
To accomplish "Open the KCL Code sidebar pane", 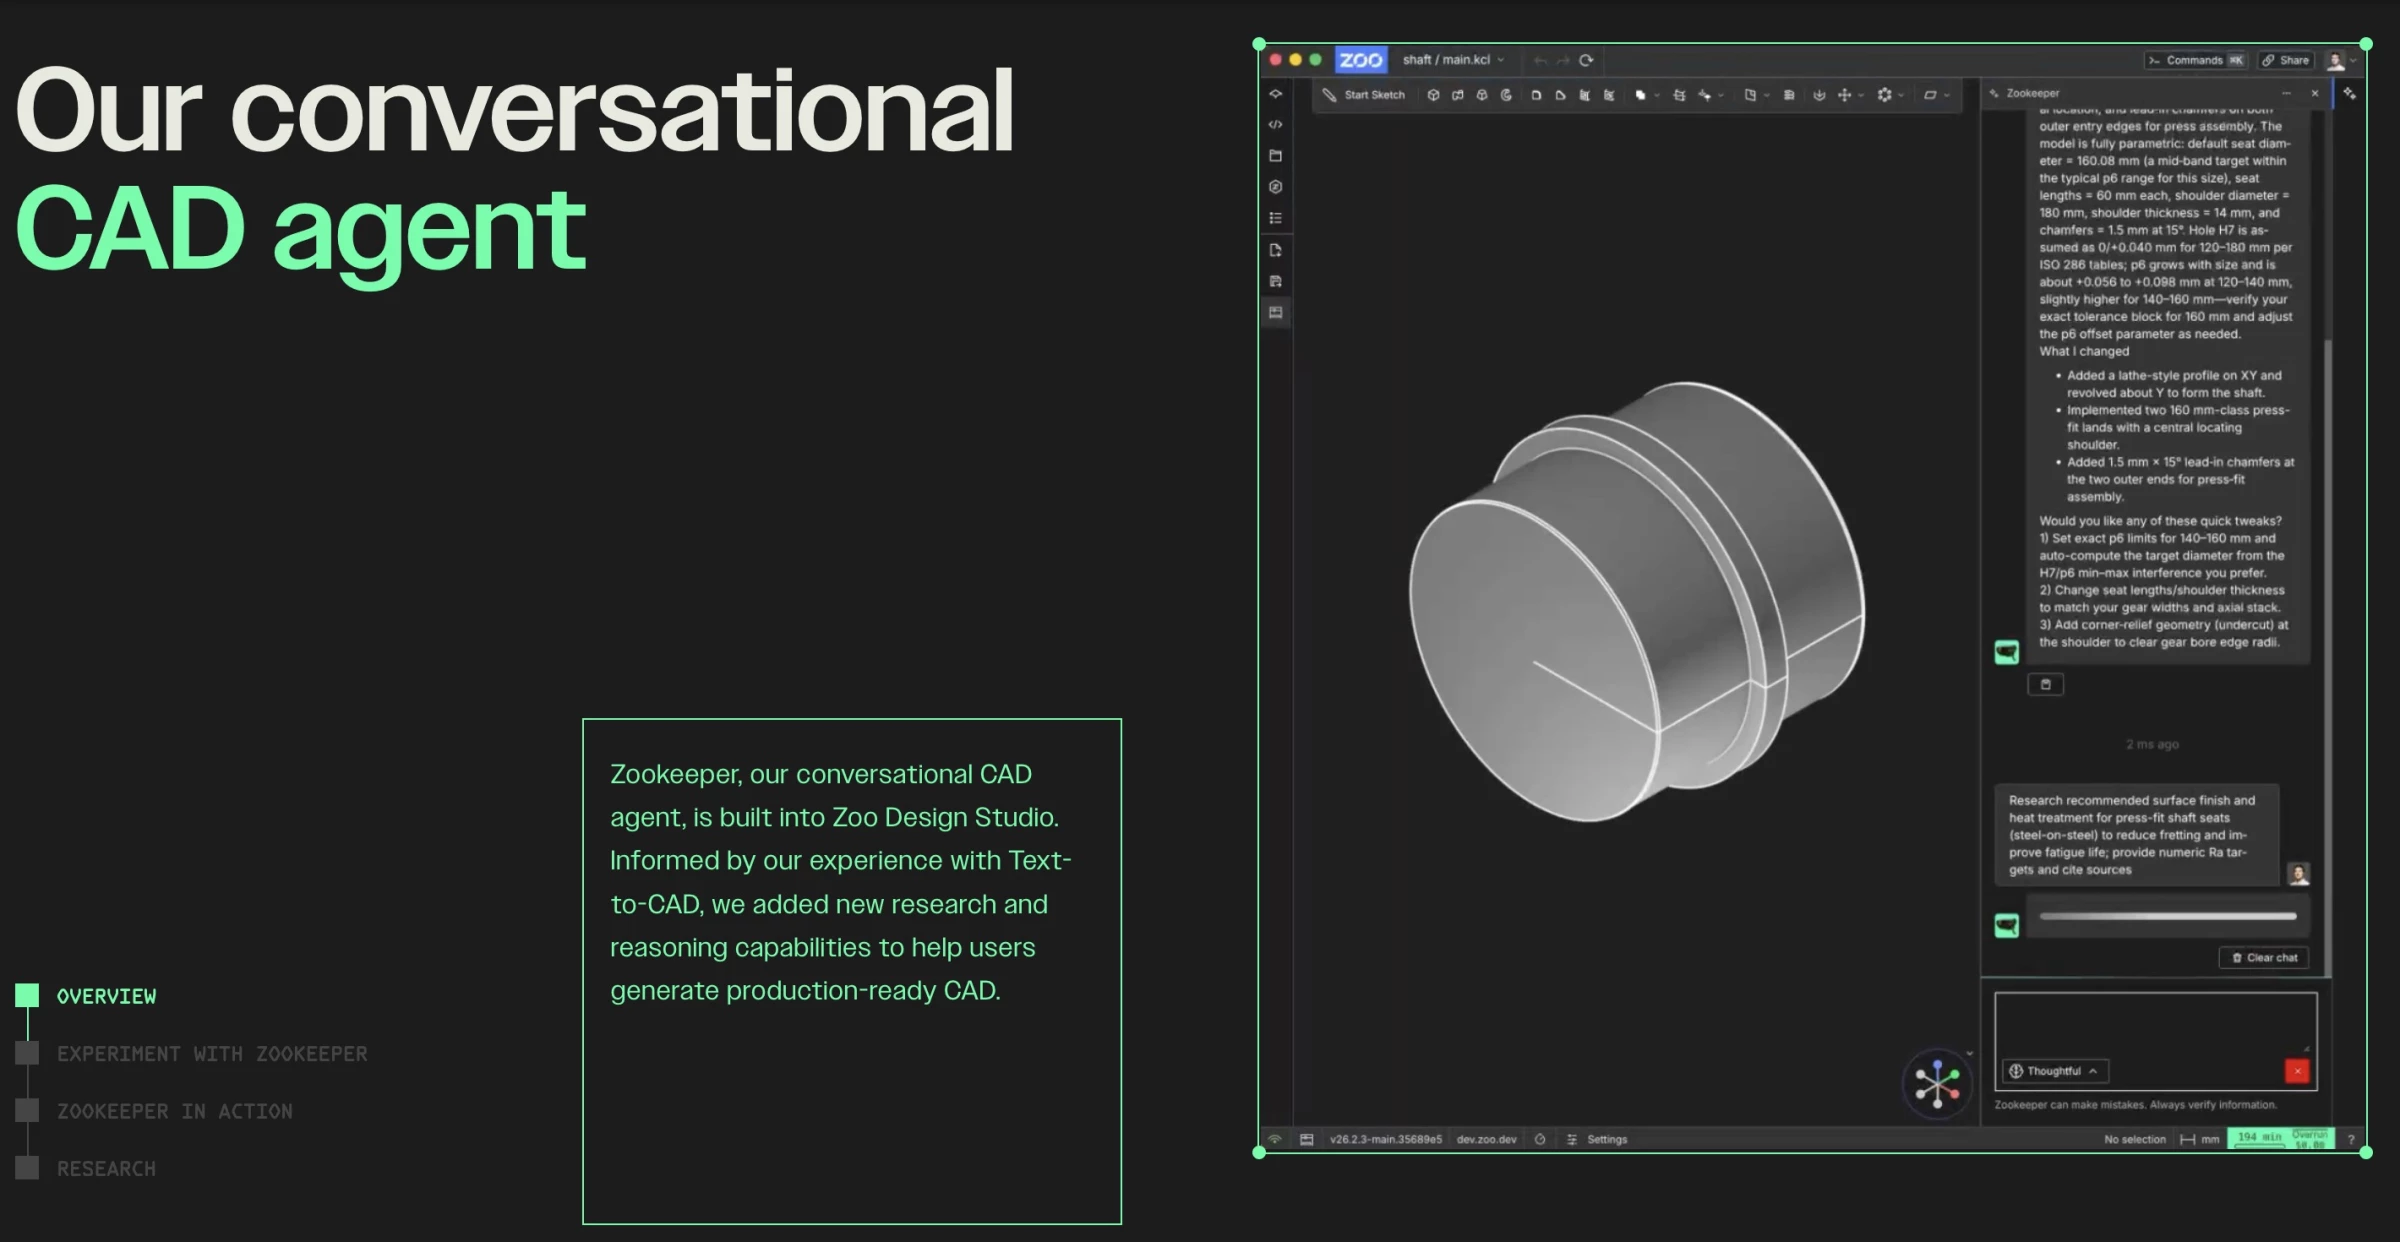I will coord(1276,125).
